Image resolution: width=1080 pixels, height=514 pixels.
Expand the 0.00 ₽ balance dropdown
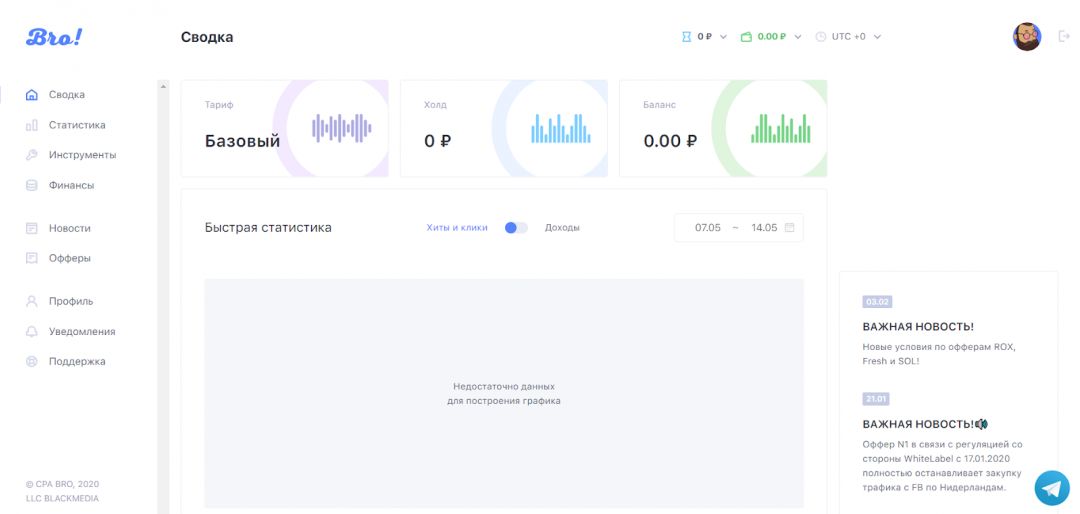tap(798, 37)
